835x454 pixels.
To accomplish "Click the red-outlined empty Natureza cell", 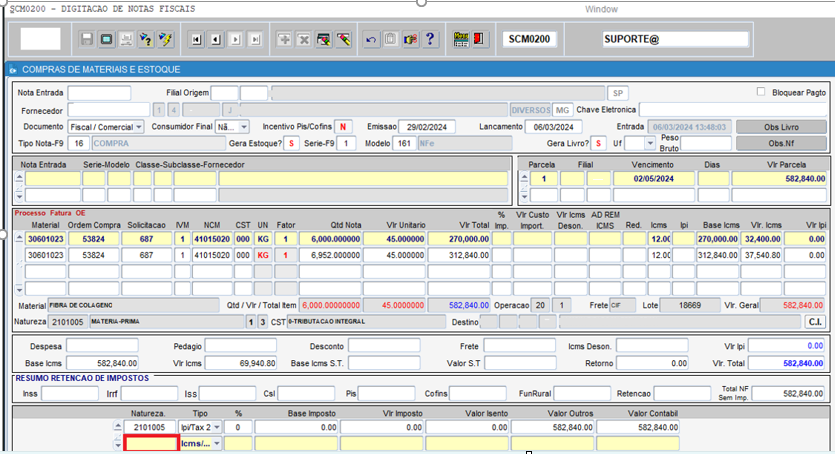I will point(151,443).
